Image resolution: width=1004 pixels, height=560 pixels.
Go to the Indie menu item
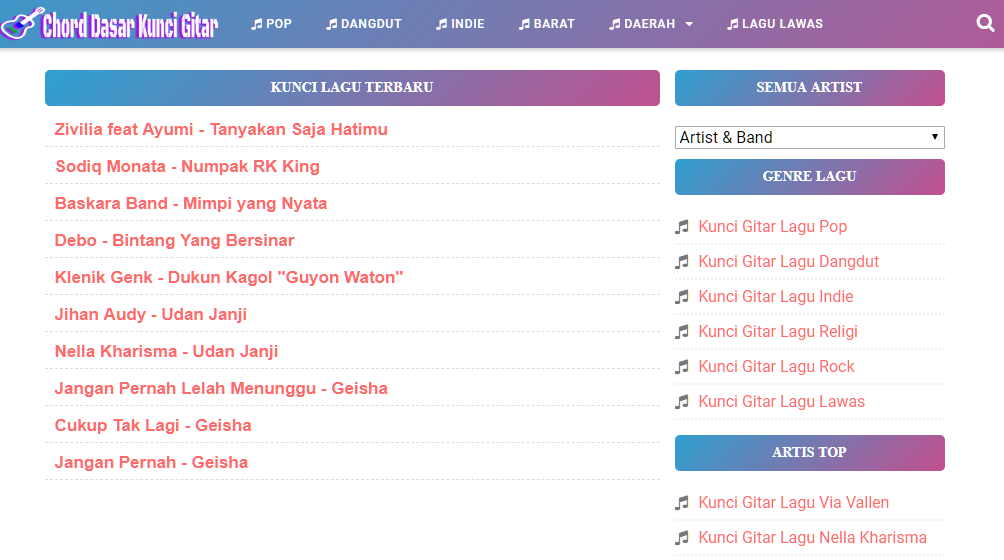coord(460,24)
